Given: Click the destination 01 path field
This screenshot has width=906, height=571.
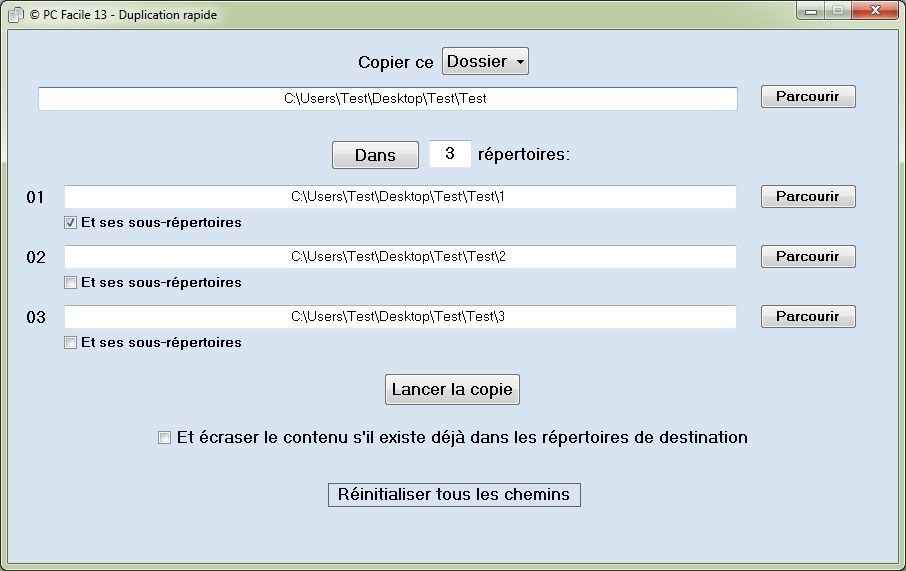Looking at the screenshot, I should tap(400, 196).
